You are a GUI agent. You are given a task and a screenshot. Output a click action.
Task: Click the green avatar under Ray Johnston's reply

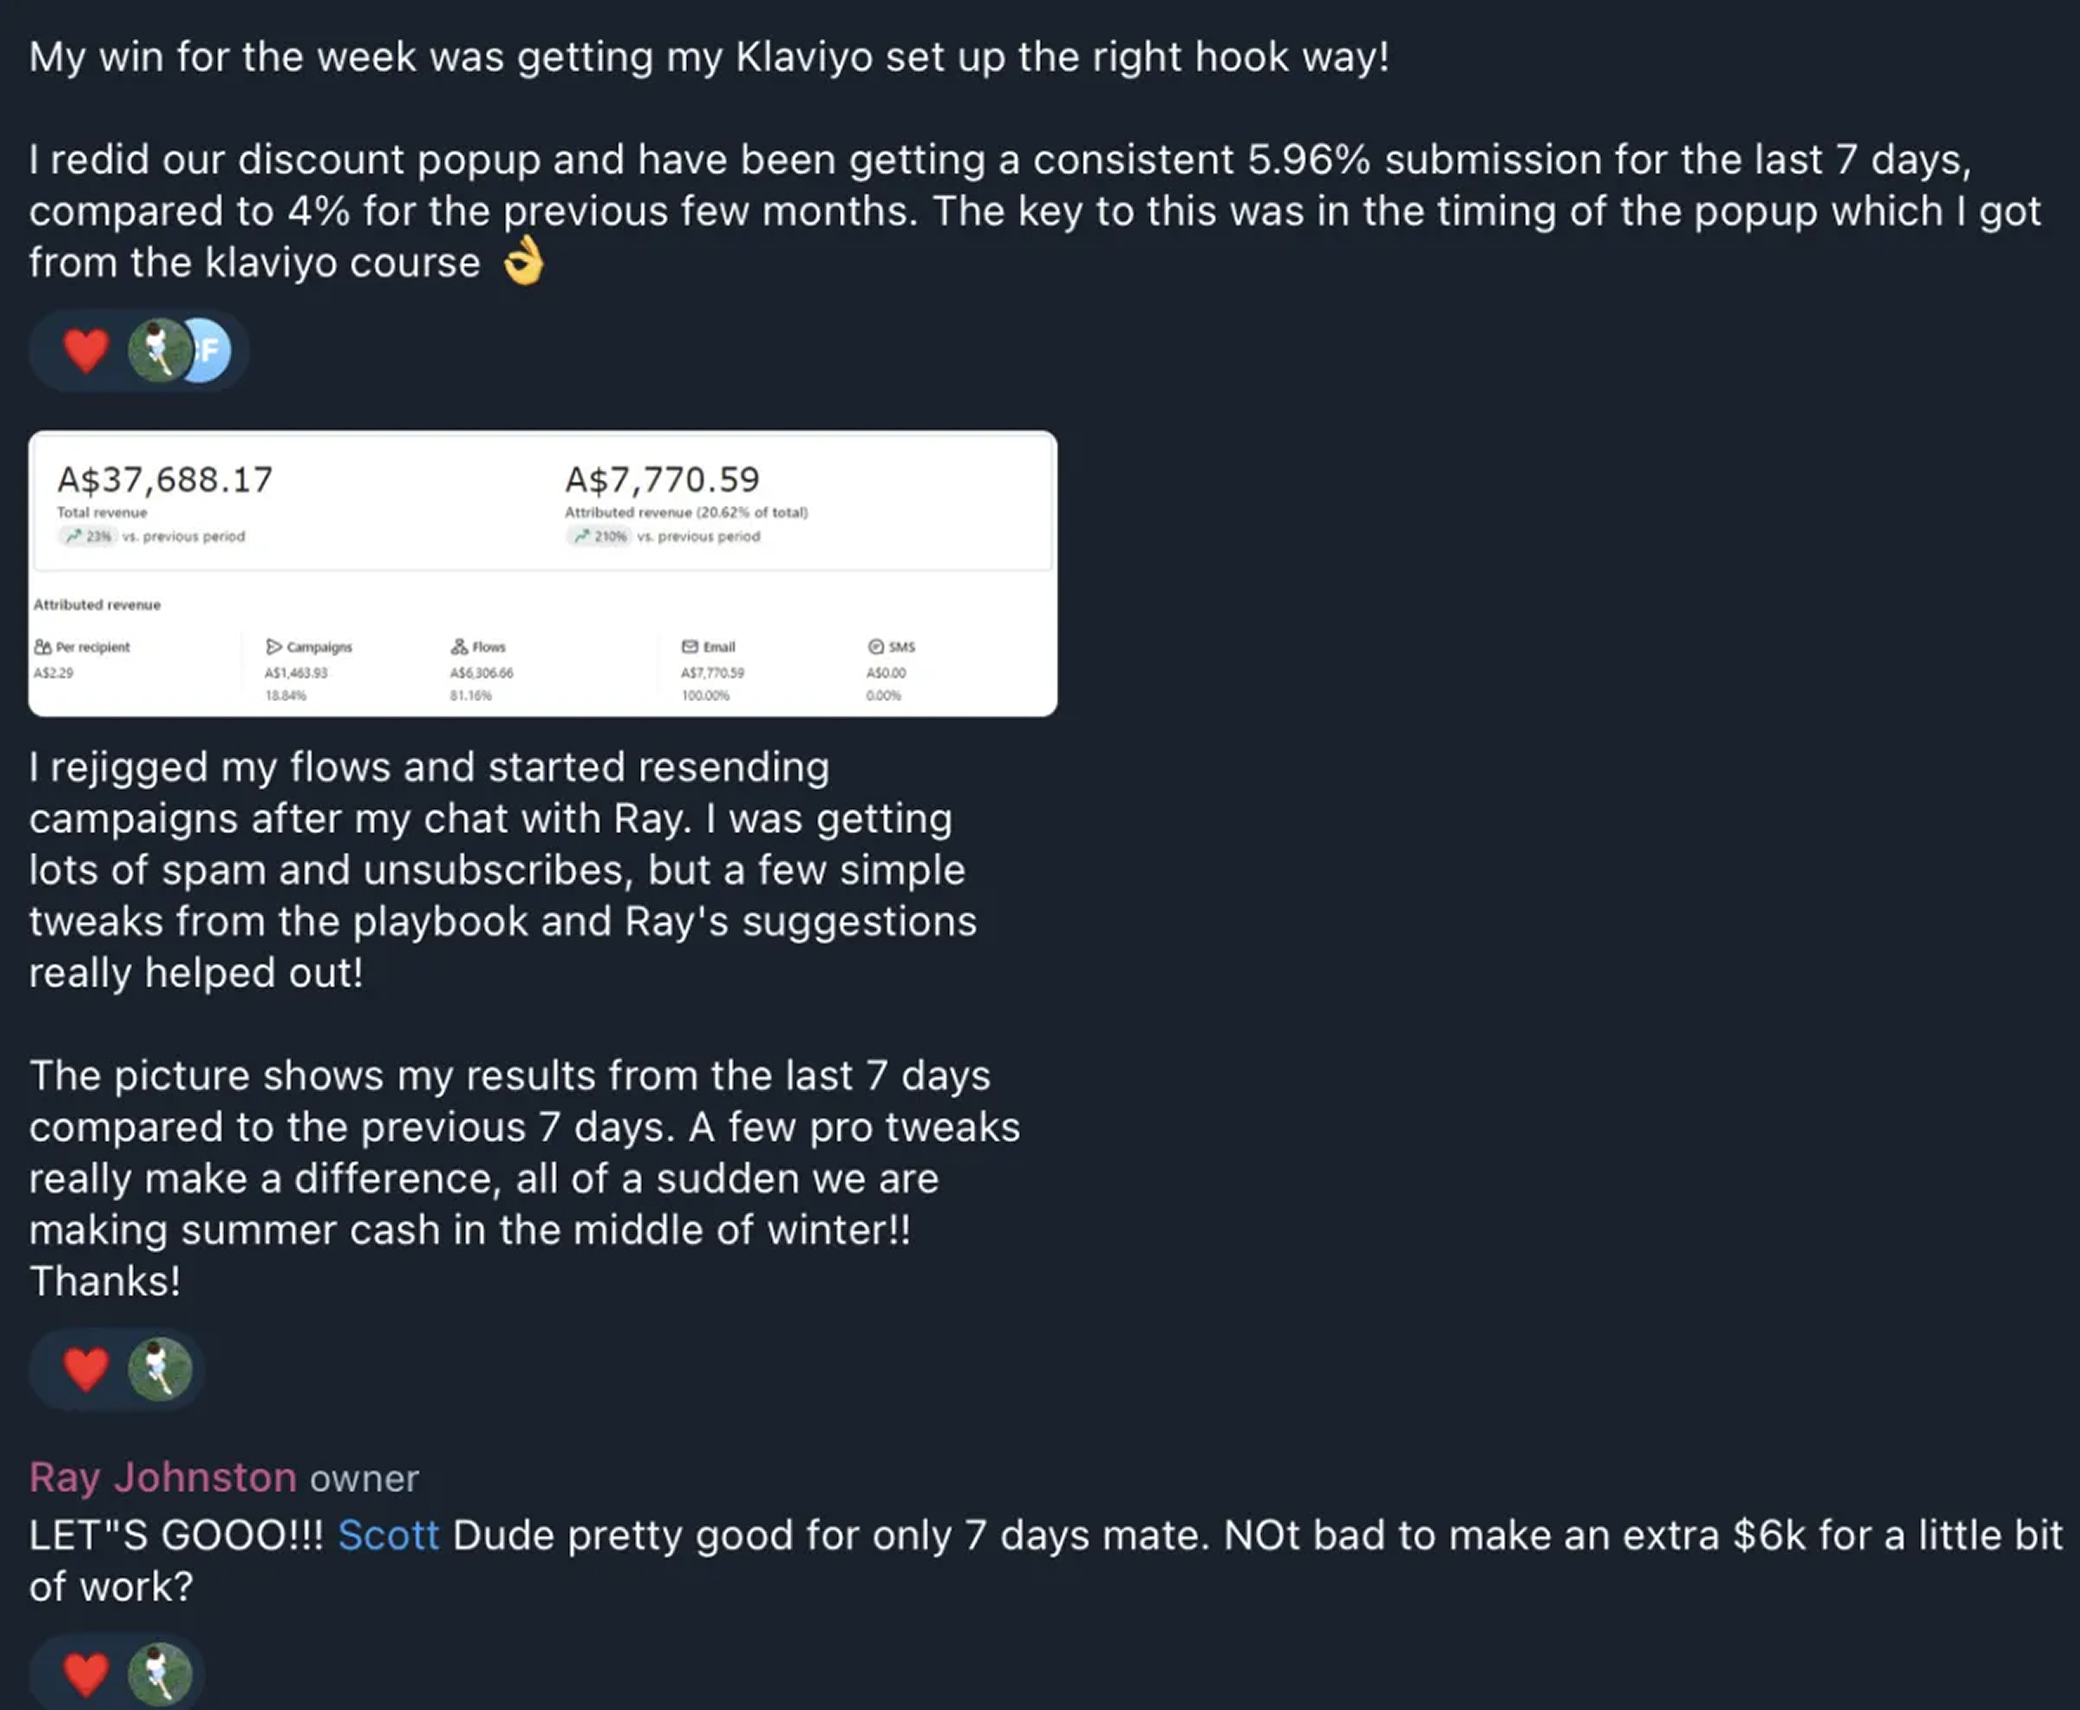coord(160,1675)
